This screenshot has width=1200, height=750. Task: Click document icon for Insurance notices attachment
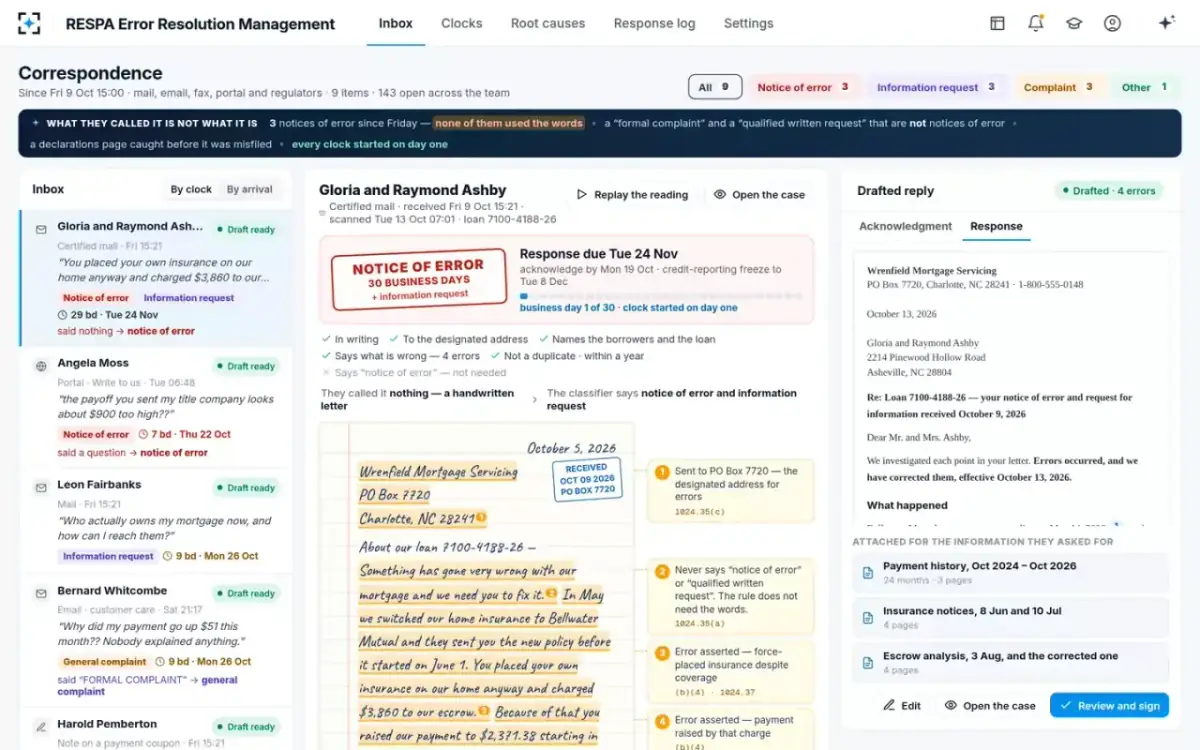[868, 617]
